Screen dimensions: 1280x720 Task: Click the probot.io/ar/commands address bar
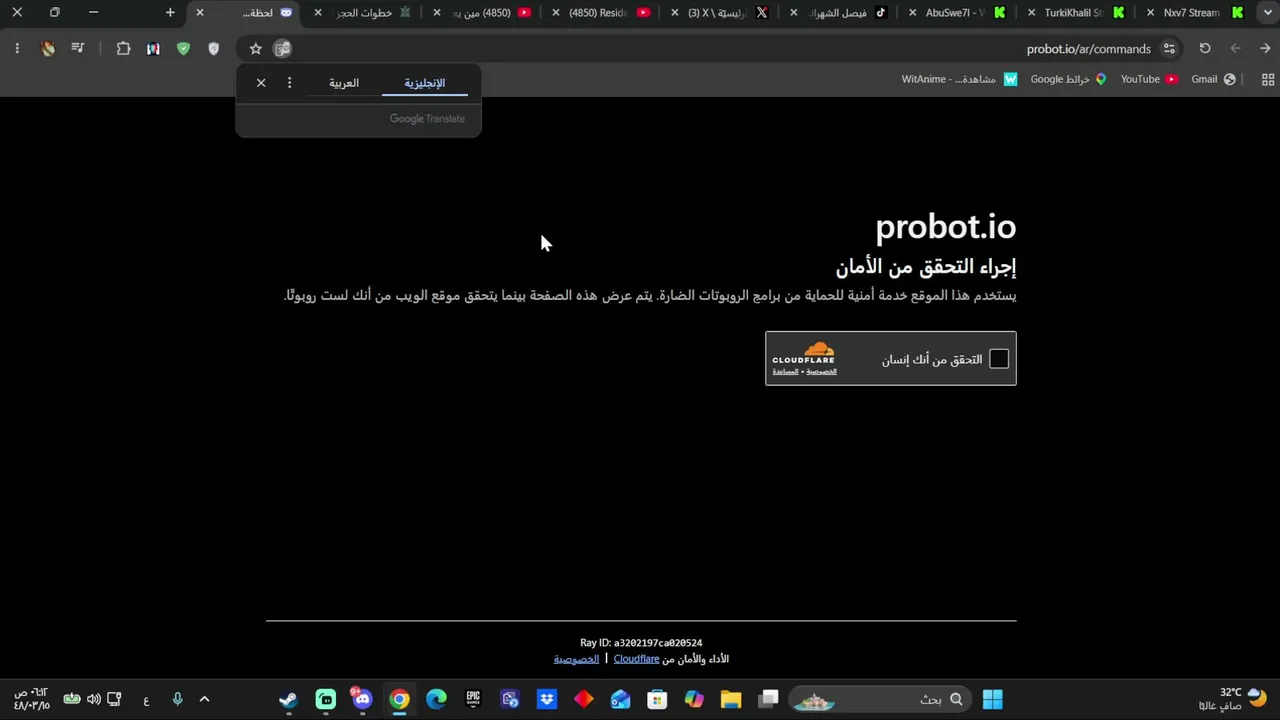pos(1088,48)
